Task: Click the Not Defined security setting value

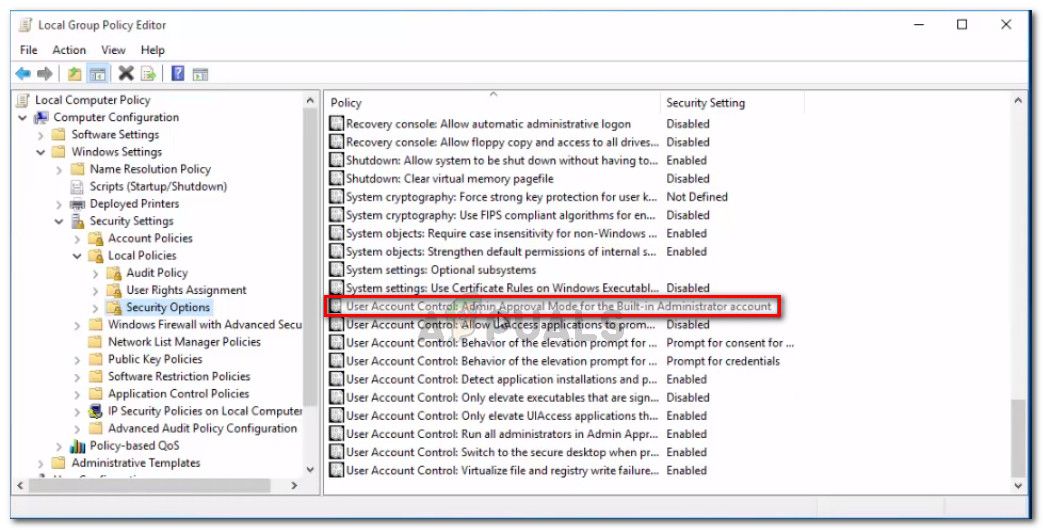Action: pyautogui.click(x=697, y=197)
